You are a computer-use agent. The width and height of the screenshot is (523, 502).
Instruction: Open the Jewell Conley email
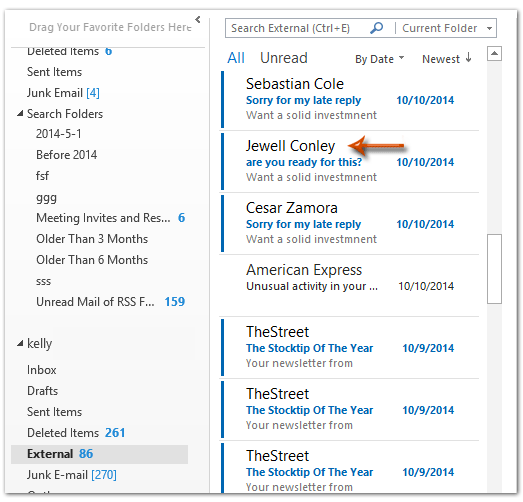coord(349,161)
